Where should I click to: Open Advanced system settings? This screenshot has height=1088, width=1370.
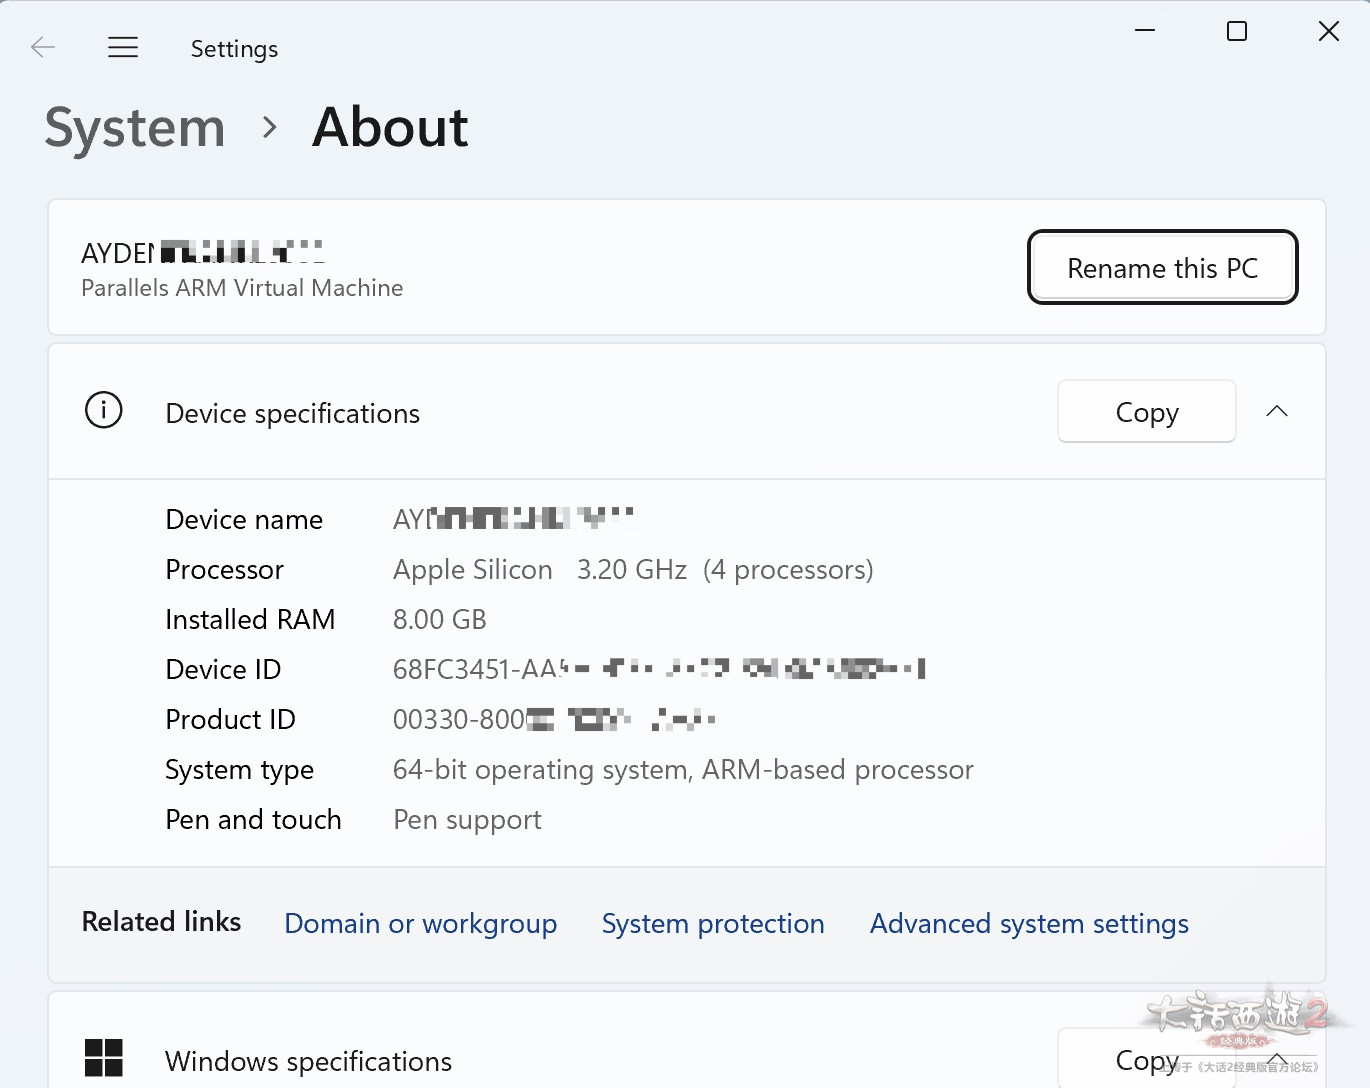[1029, 923]
